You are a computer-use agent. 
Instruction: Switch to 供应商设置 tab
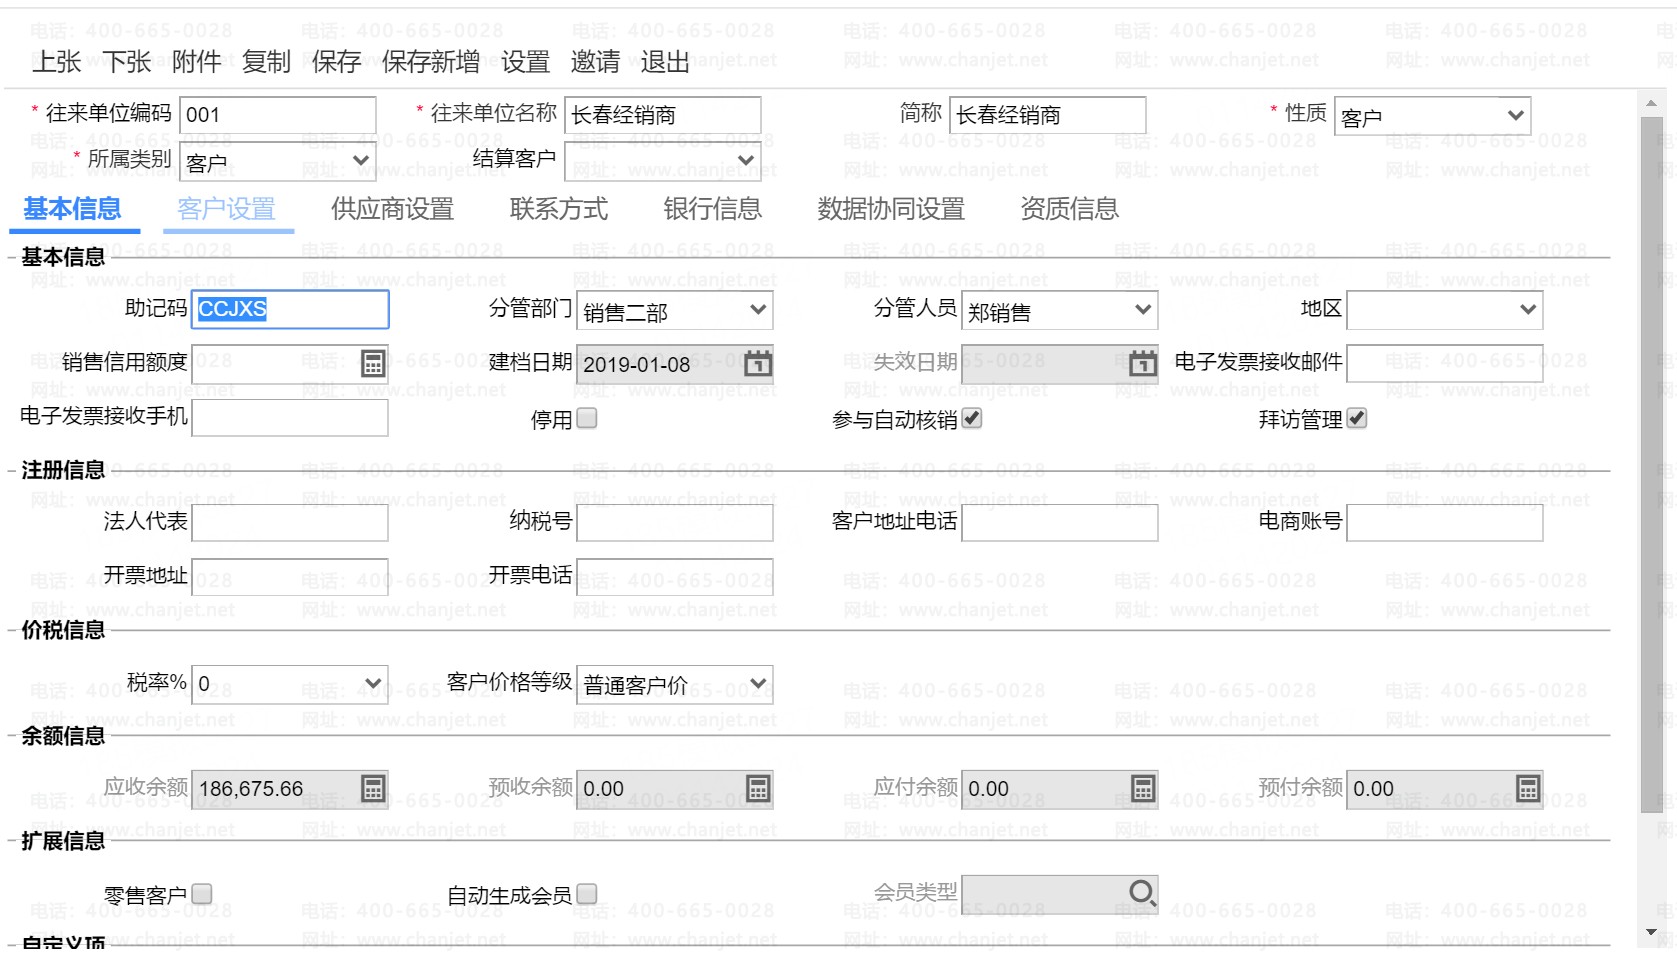click(x=393, y=209)
